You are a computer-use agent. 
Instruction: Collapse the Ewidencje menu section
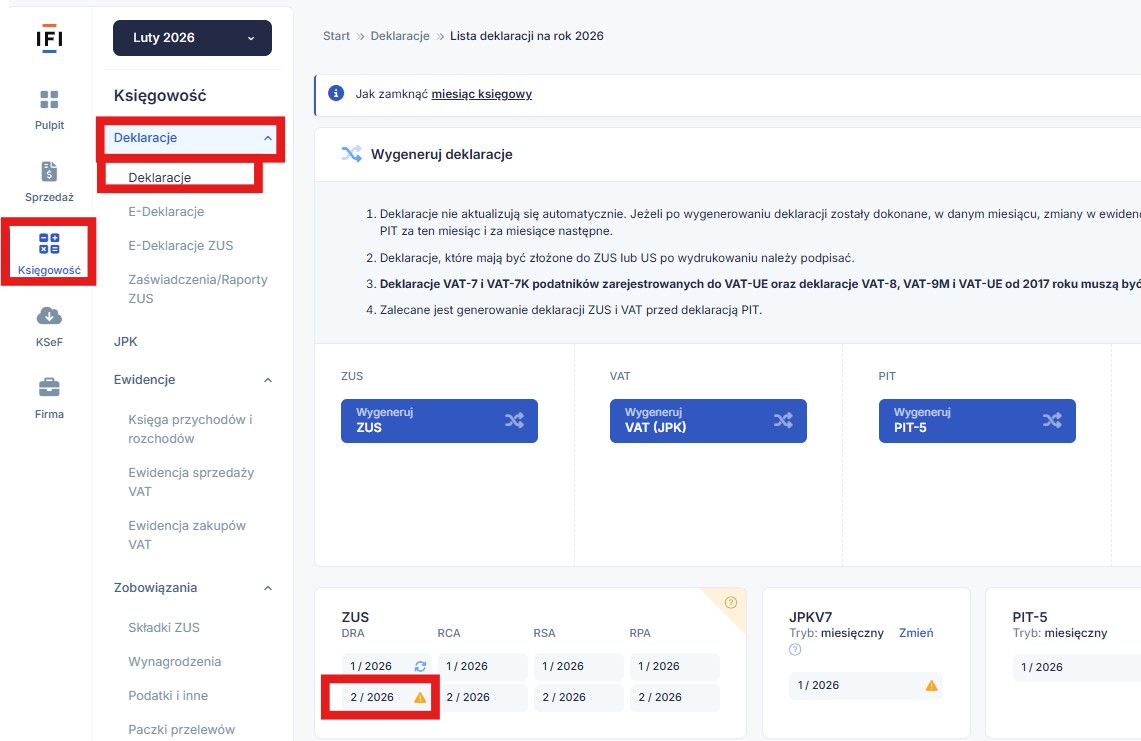click(x=267, y=380)
